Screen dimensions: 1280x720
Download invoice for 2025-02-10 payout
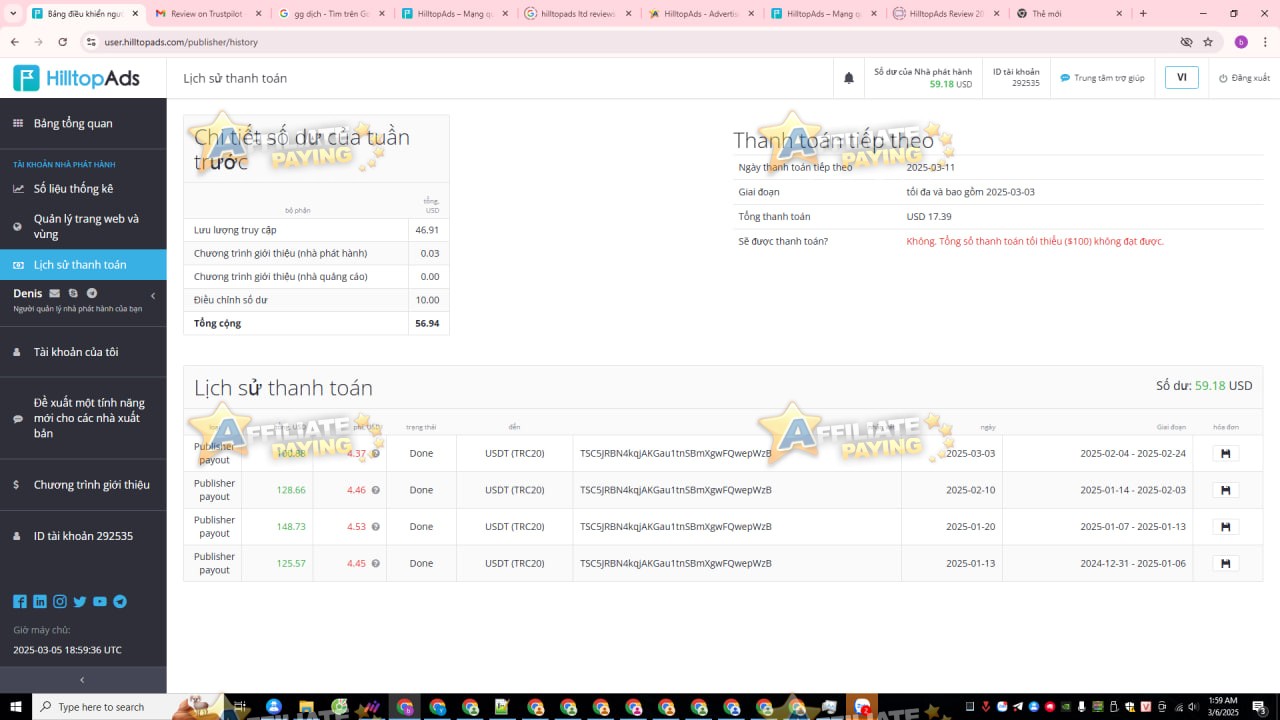[1225, 490]
